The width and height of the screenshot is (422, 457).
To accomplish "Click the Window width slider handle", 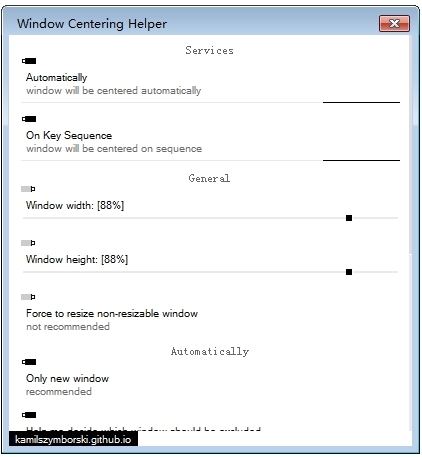I will coord(349,218).
